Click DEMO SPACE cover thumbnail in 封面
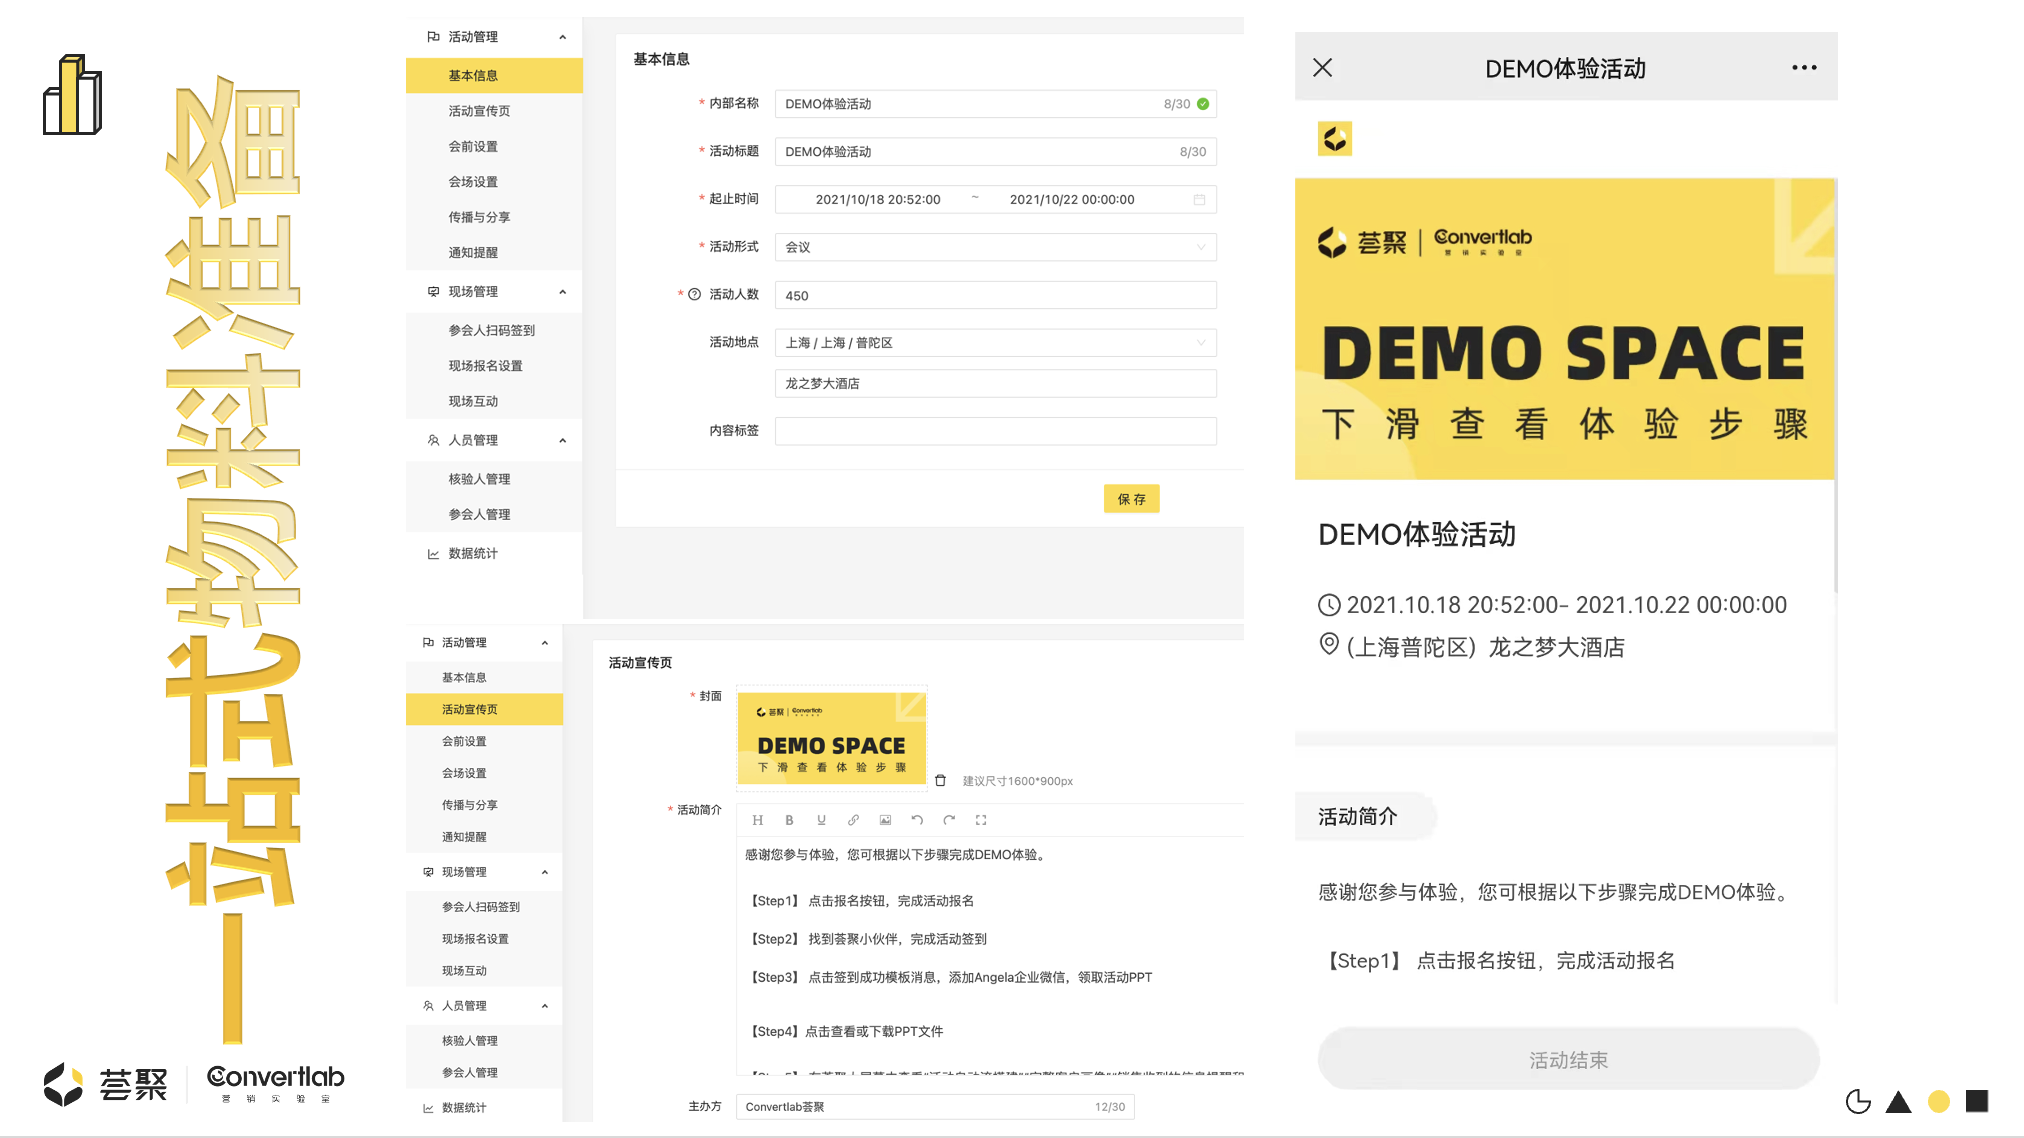Image resolution: width=2024 pixels, height=1138 pixels. coord(832,738)
